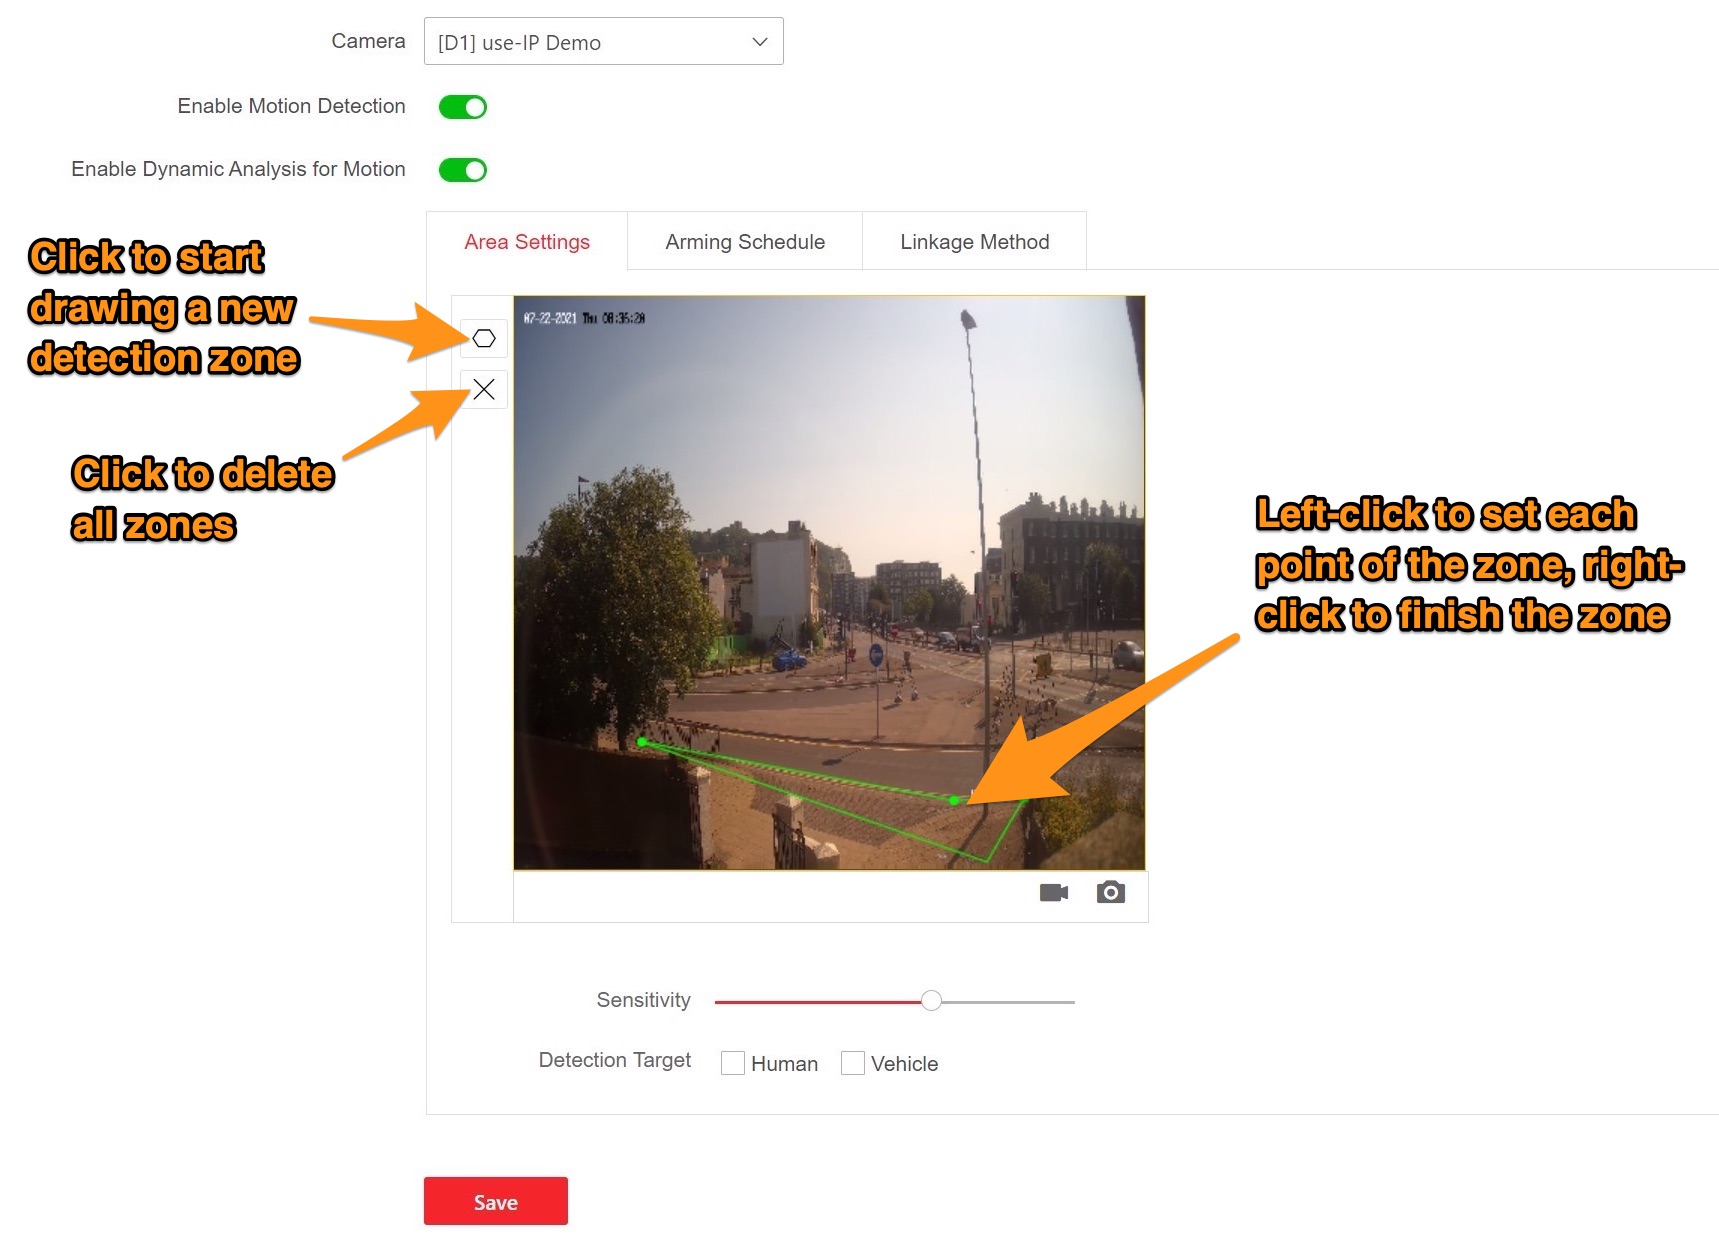Go to the Linkage Method tab

[974, 242]
